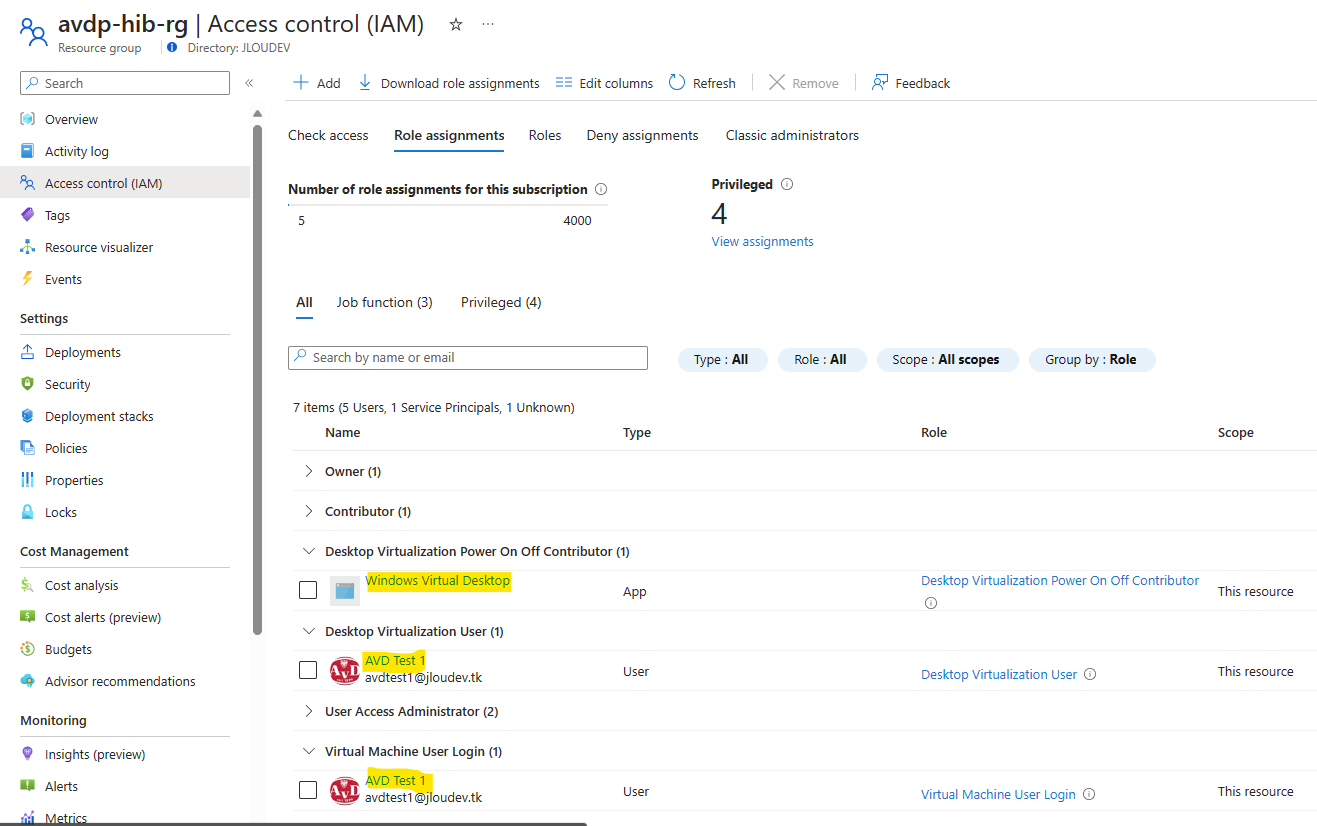1317x826 pixels.
Task: Open the Roles tab
Action: (545, 135)
